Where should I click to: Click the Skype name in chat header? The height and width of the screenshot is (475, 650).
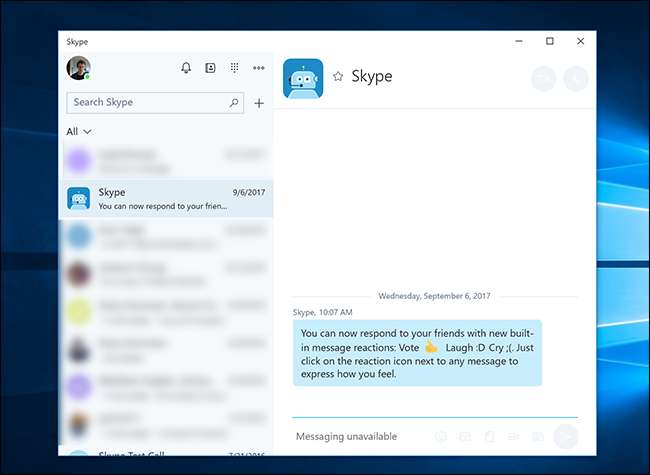tap(372, 76)
